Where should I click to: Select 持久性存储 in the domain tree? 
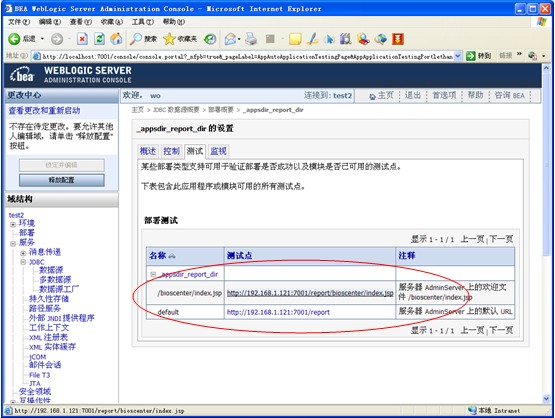pos(49,299)
